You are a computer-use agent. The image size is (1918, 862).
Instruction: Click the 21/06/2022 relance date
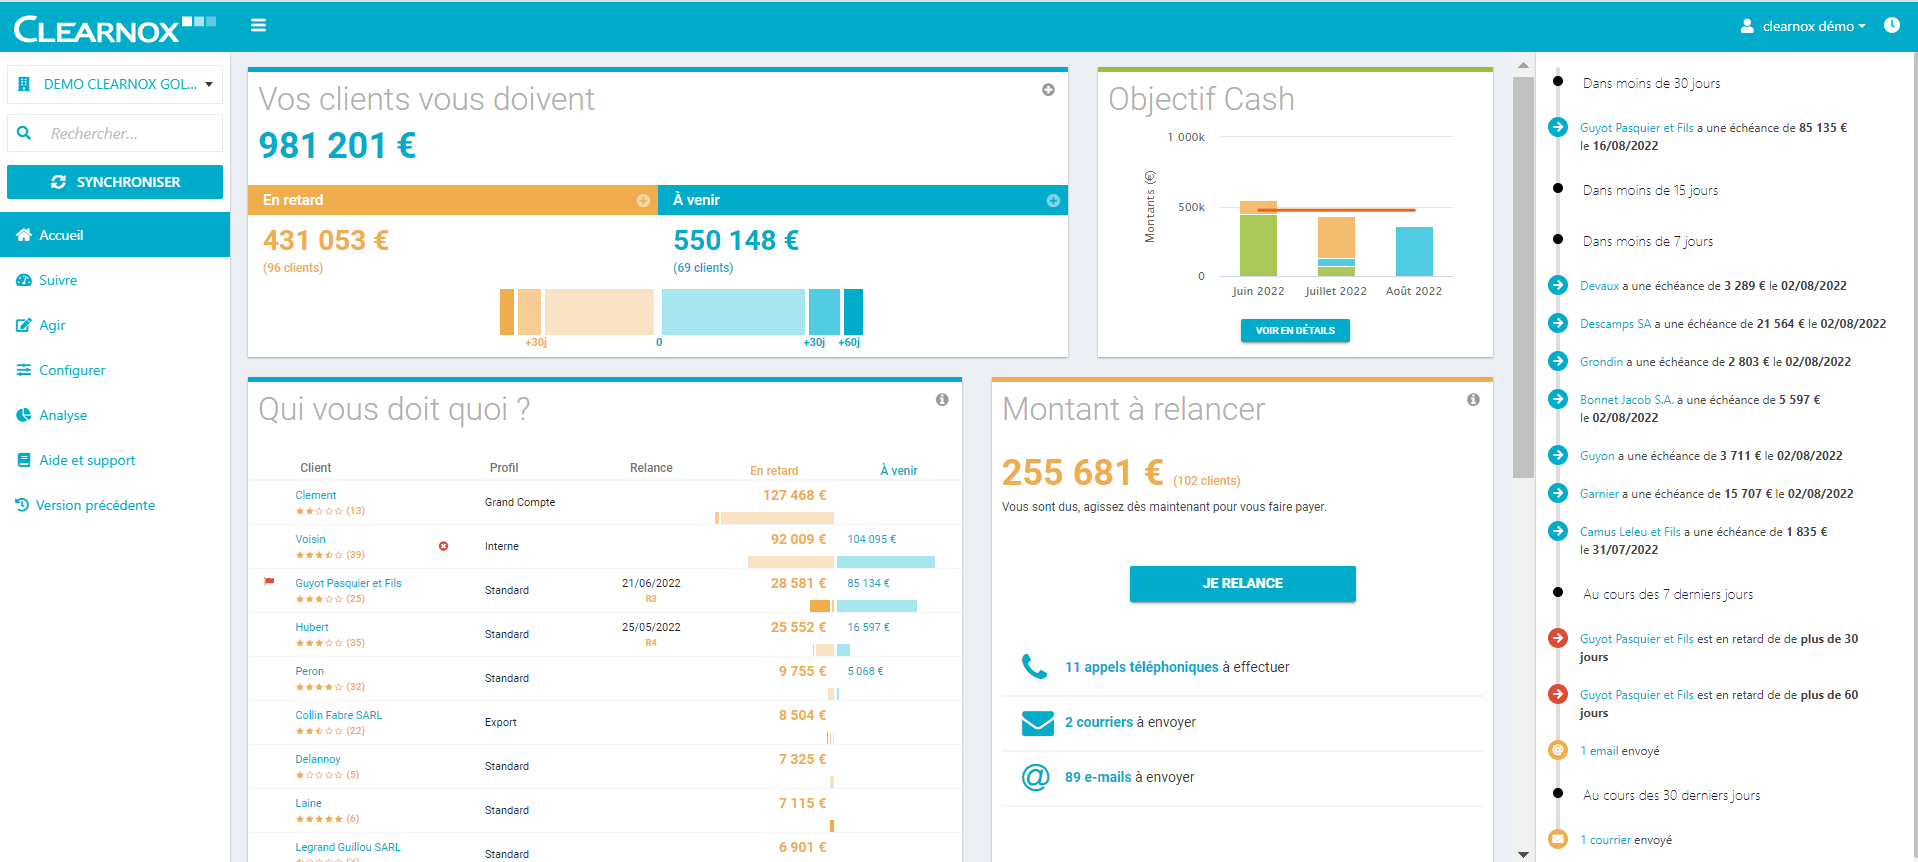click(651, 583)
